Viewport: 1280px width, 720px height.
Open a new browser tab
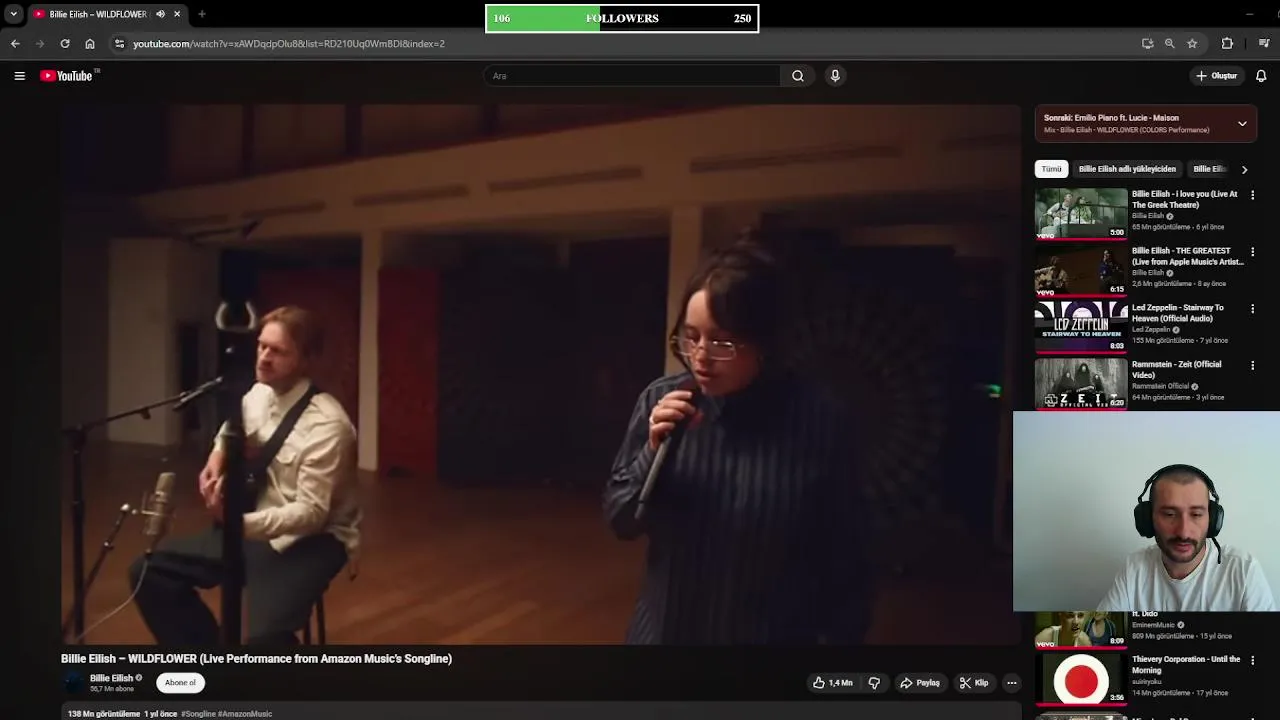[x=202, y=14]
